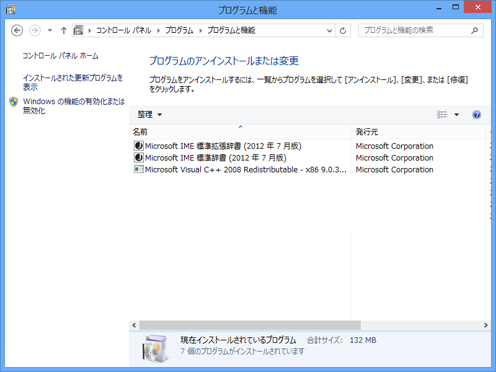
Task: Click the magnifier search icon
Action: point(475,31)
